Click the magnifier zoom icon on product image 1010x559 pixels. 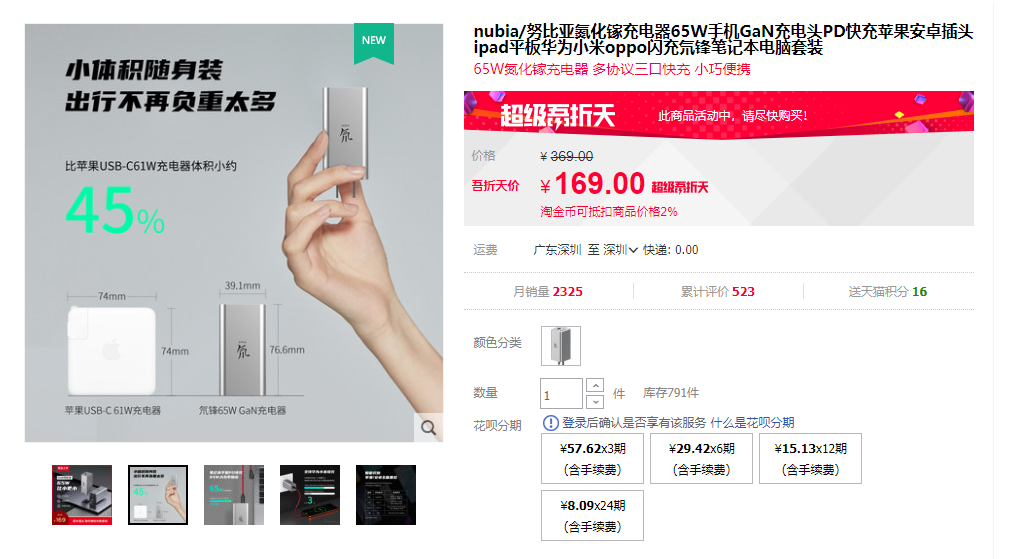pyautogui.click(x=428, y=428)
